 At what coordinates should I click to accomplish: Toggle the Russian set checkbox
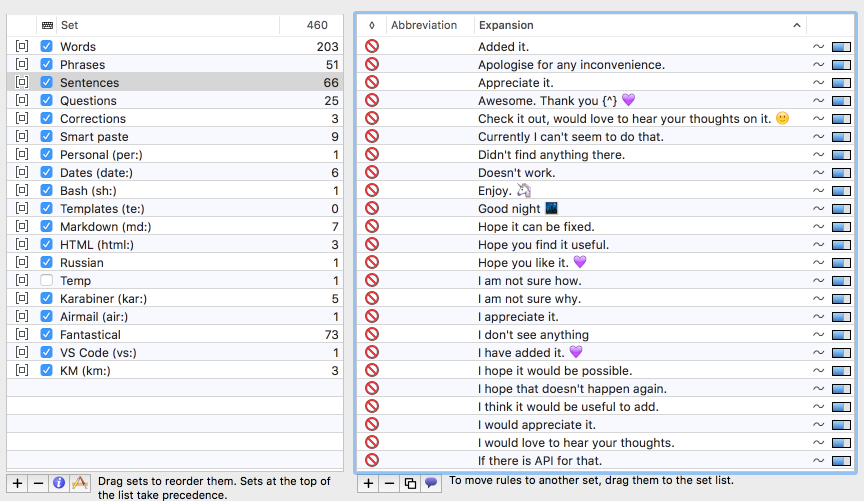(46, 262)
